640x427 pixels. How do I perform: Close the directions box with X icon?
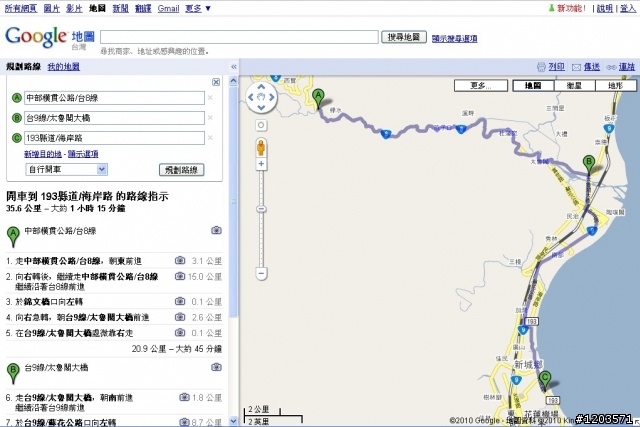pos(216,82)
